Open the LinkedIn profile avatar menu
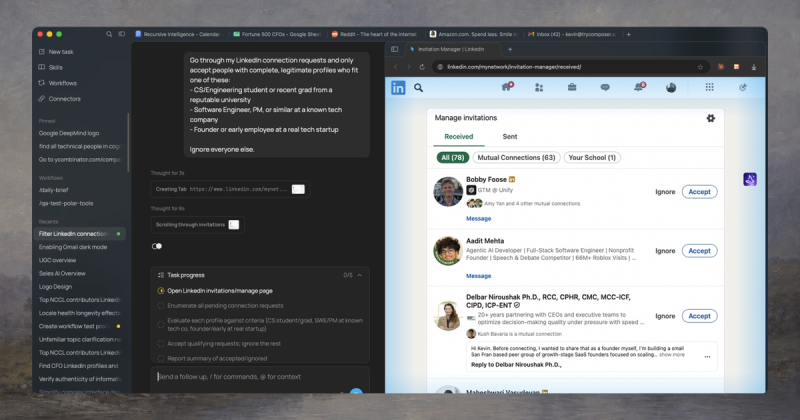This screenshot has width=800, height=420. pos(671,88)
